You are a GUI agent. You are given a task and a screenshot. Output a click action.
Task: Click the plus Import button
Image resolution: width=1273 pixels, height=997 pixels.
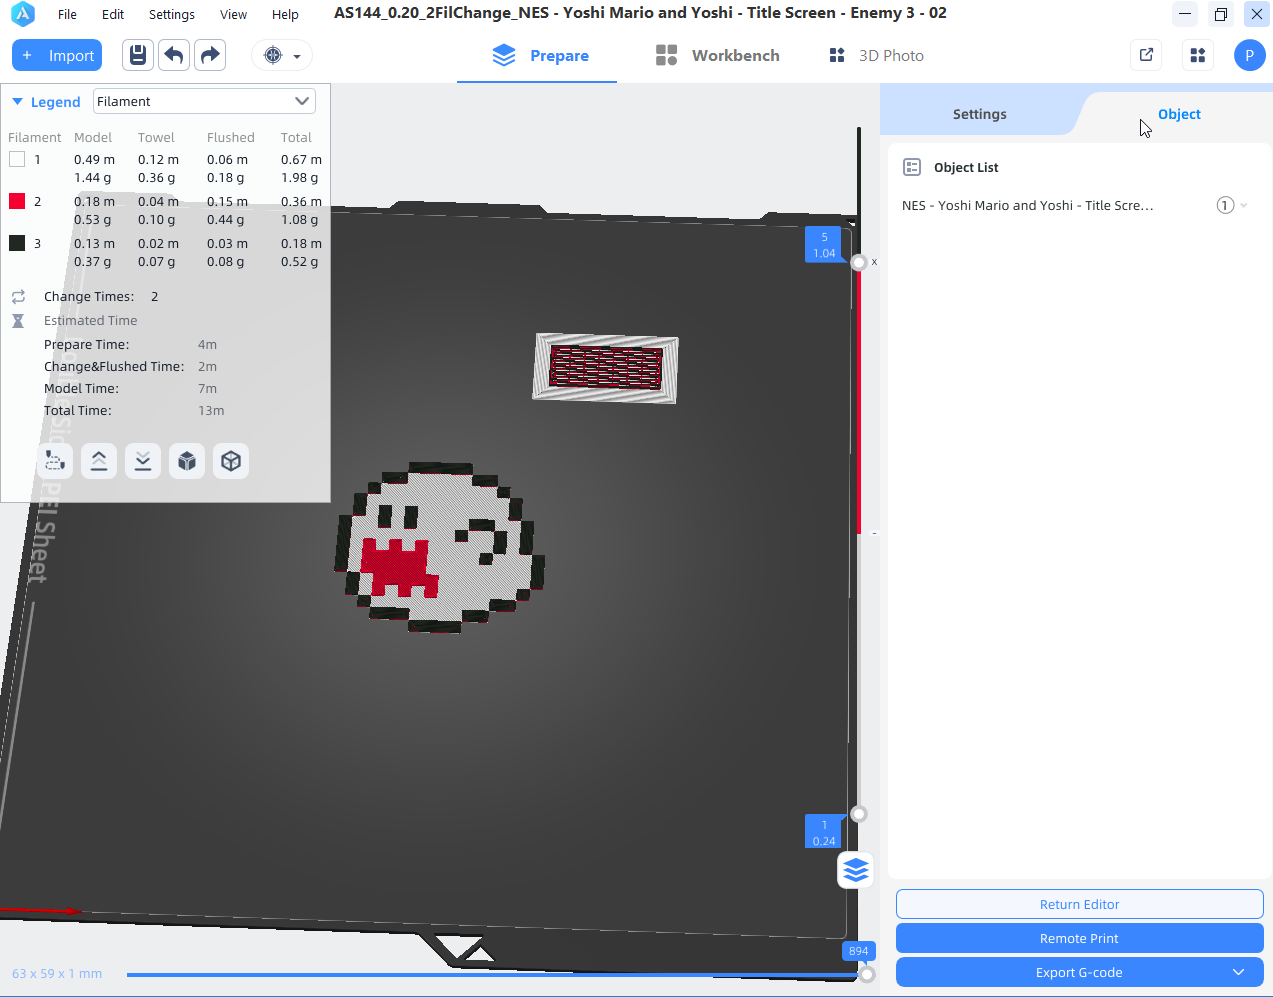(57, 55)
